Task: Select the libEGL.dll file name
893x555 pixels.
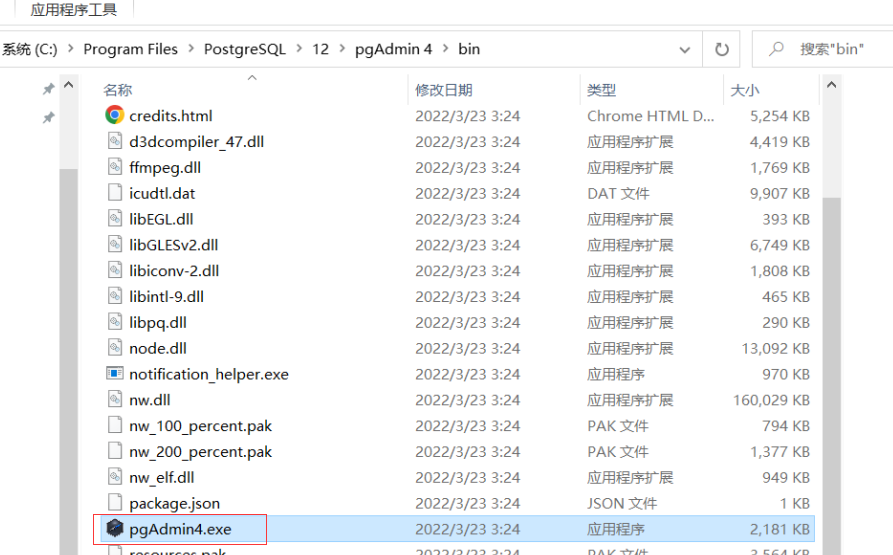Action: [x=161, y=219]
